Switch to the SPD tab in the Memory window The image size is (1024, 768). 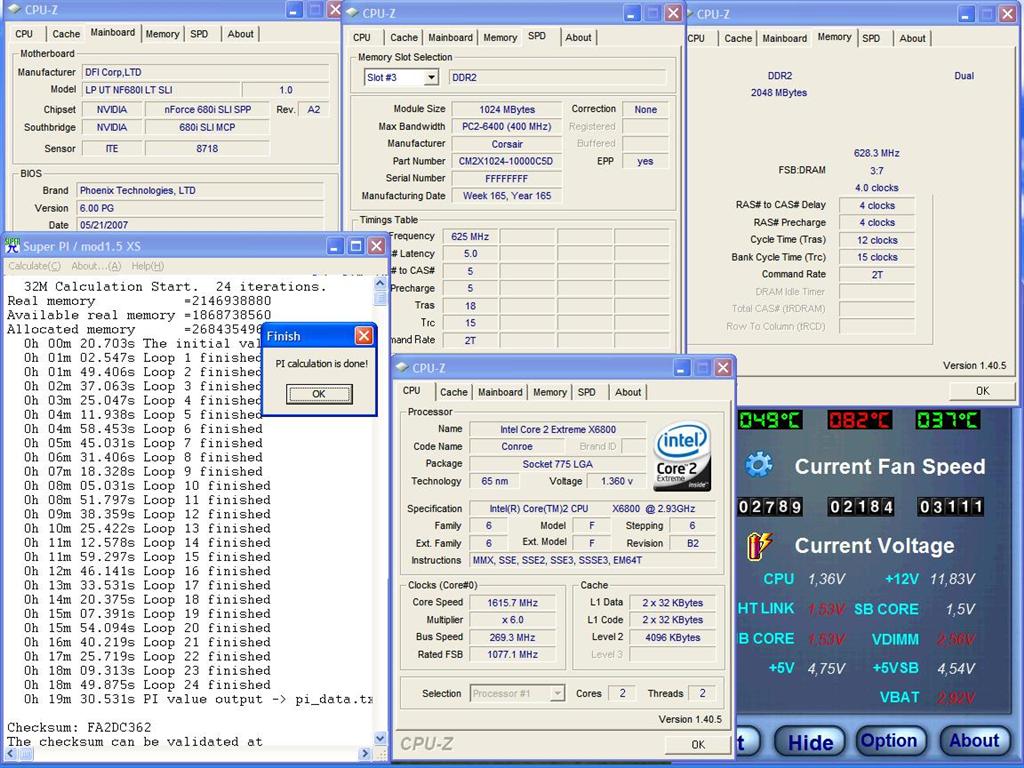pyautogui.click(x=871, y=39)
